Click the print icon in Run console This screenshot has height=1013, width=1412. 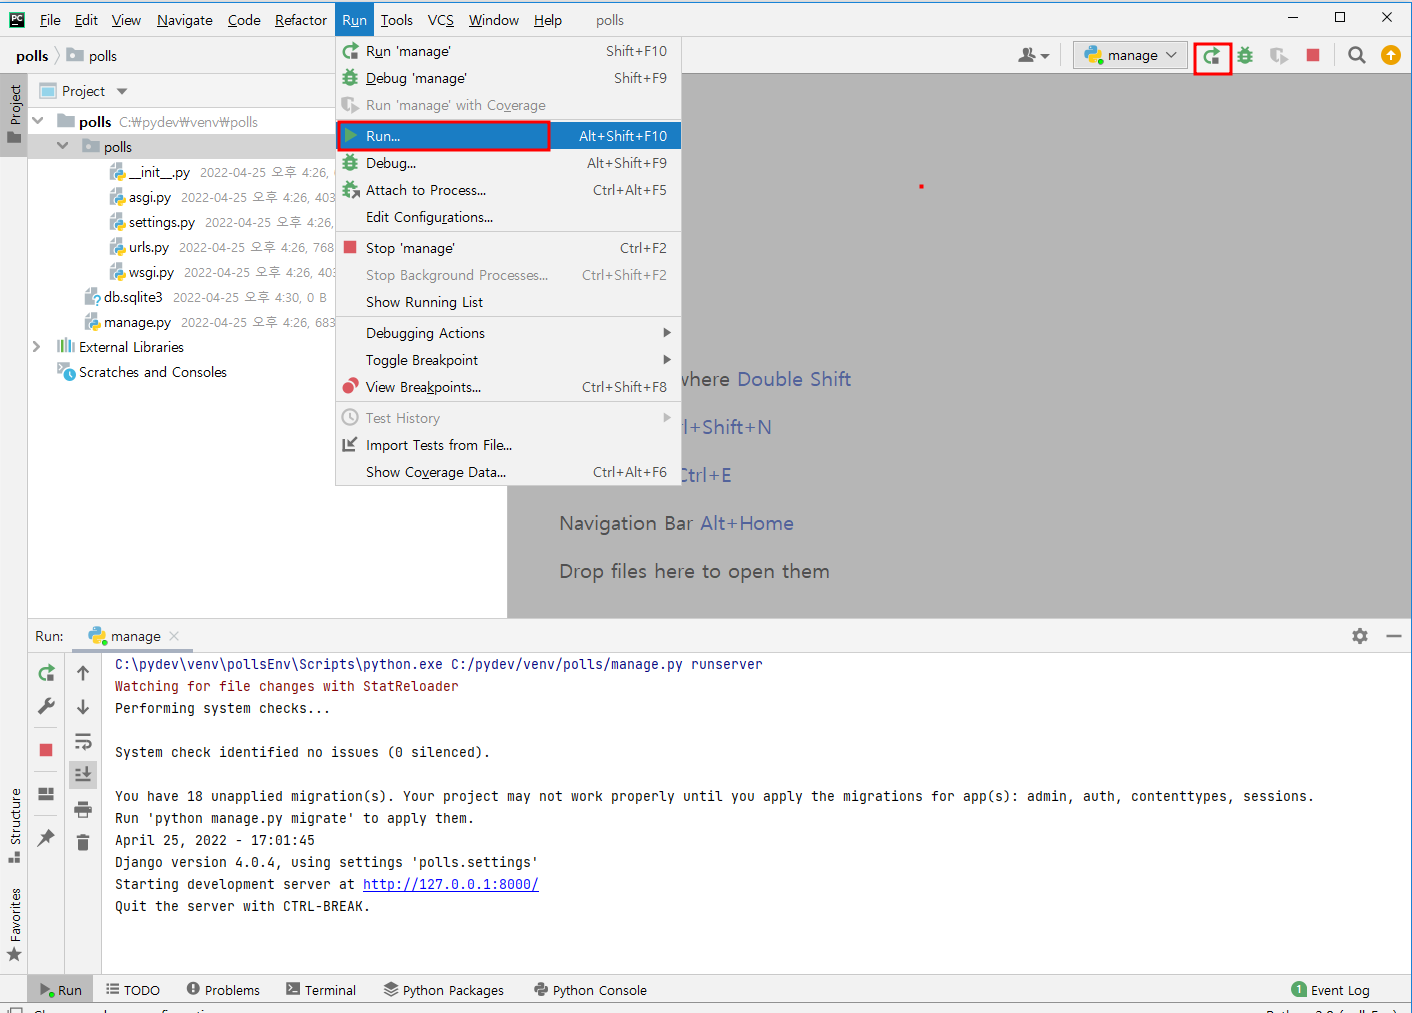(x=83, y=809)
